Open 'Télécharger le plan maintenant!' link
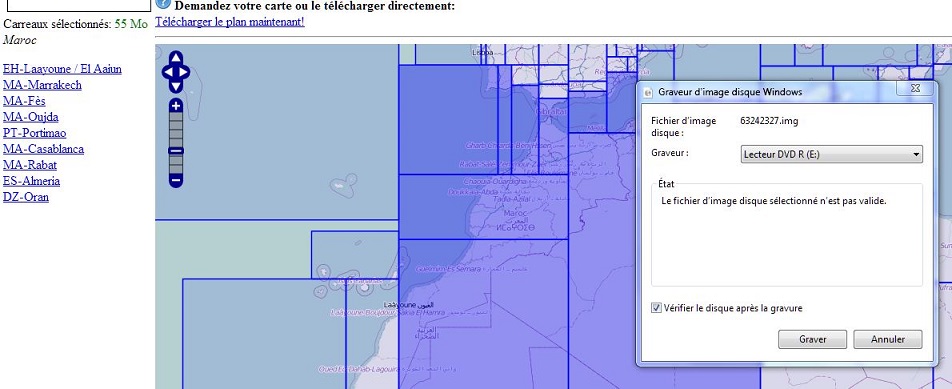 230,22
